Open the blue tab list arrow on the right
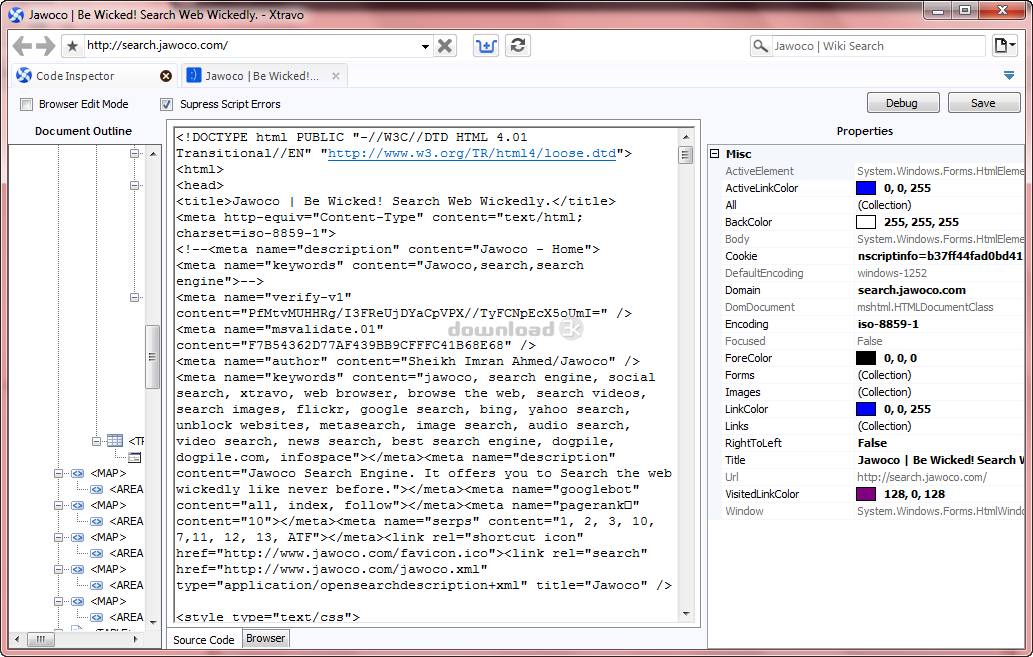This screenshot has height=657, width=1033. (1009, 76)
